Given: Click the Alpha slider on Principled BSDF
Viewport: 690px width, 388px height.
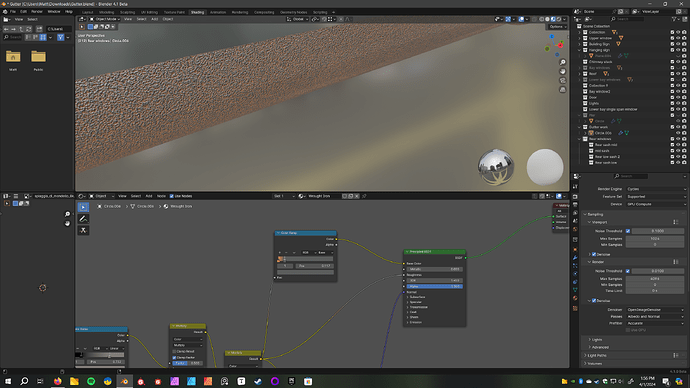Looking at the screenshot, I should [434, 286].
